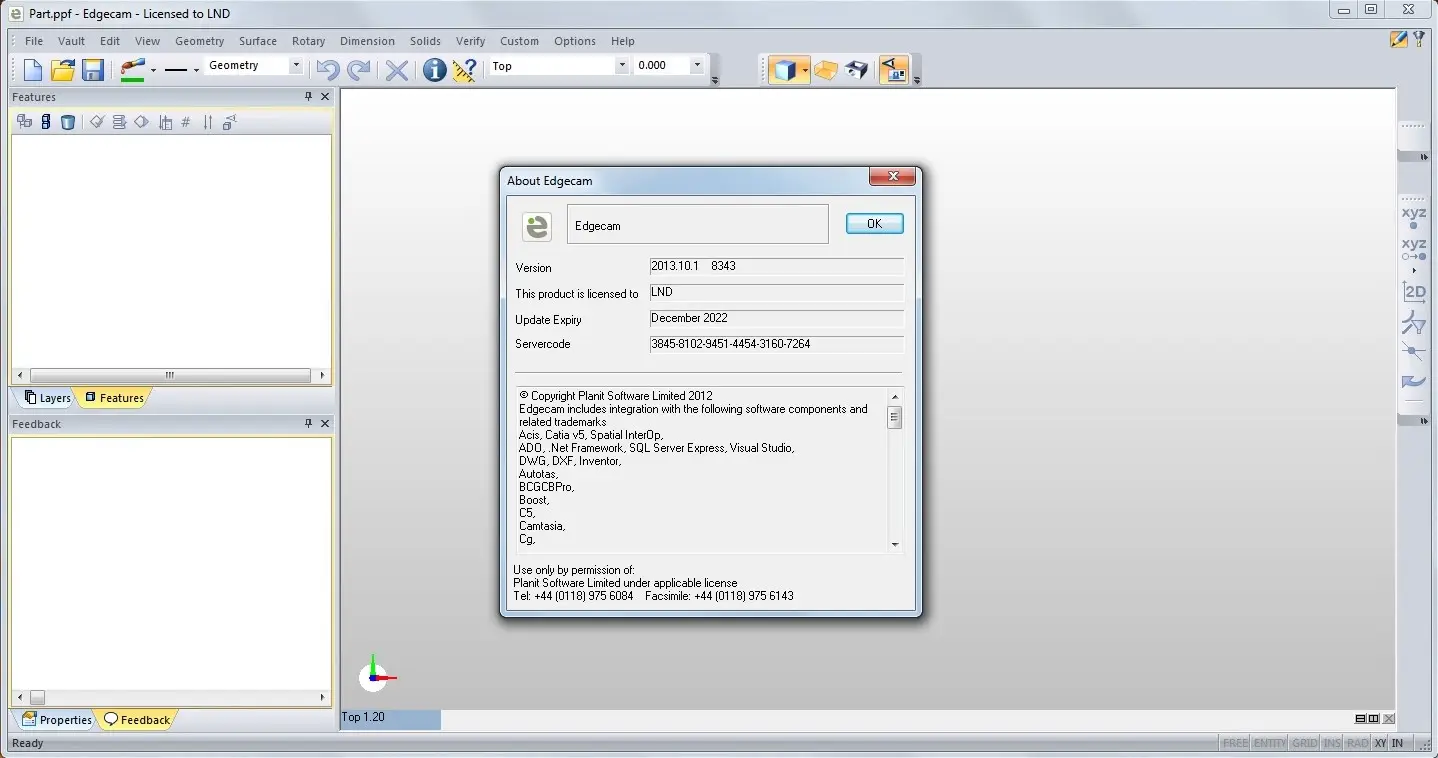Click the up-down arrows icon in Features toolbar
The width and height of the screenshot is (1438, 758).
coord(208,122)
